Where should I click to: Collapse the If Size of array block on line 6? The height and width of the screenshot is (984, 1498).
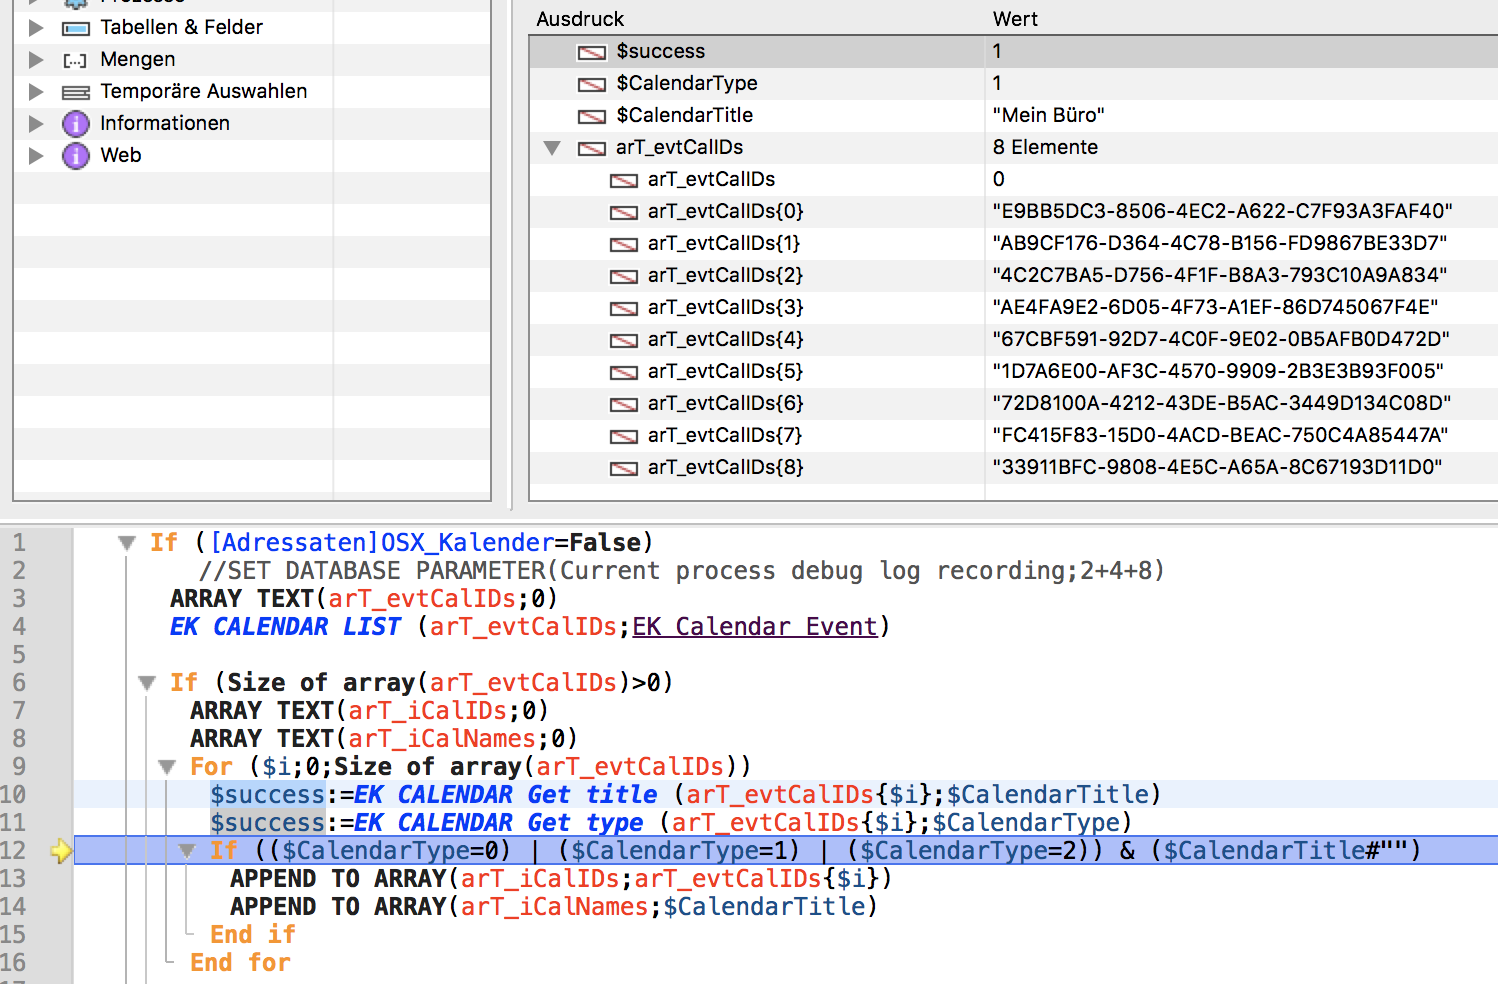pos(147,683)
